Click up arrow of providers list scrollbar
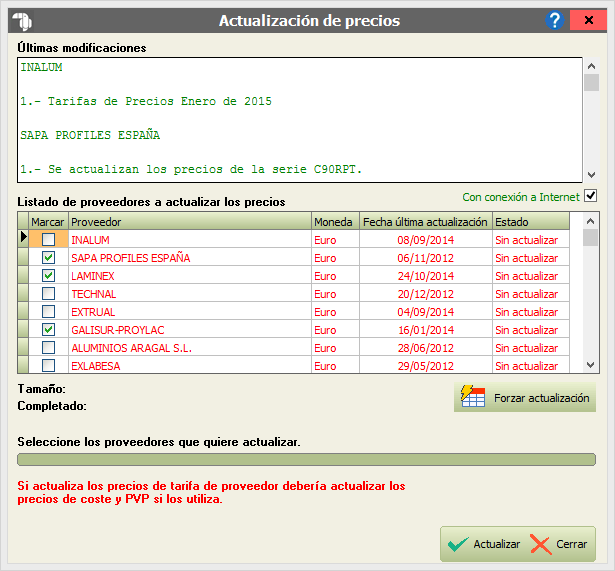The image size is (615, 571). tap(590, 221)
